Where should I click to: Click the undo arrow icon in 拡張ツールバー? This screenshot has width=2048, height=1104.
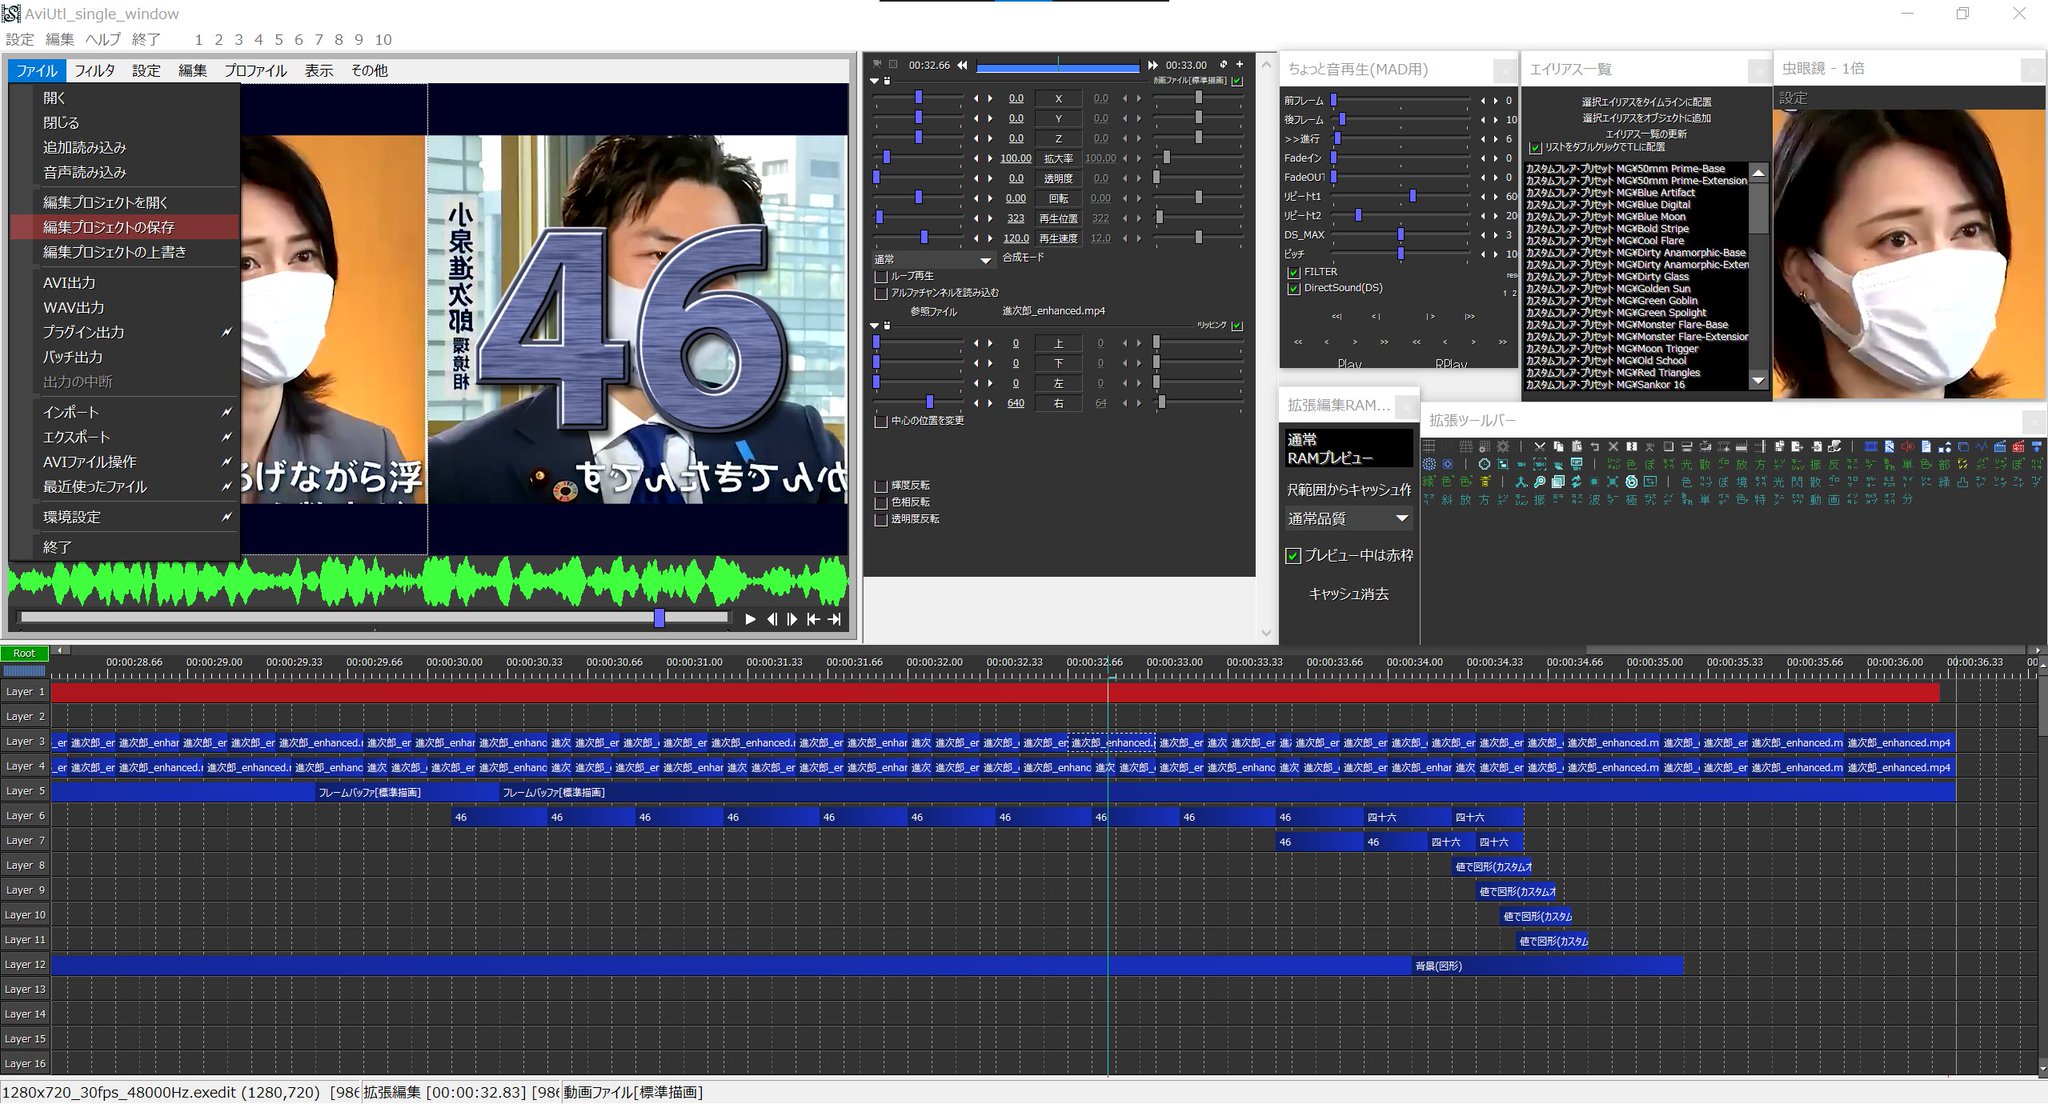1595,446
